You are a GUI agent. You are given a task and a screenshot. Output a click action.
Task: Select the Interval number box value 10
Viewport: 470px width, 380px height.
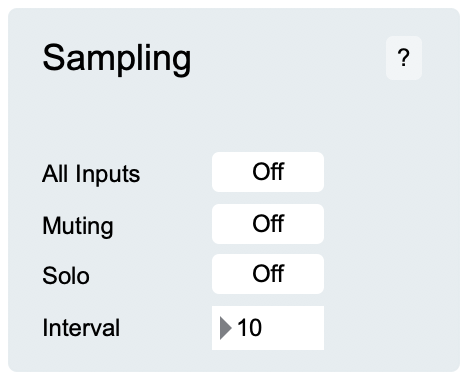point(249,328)
